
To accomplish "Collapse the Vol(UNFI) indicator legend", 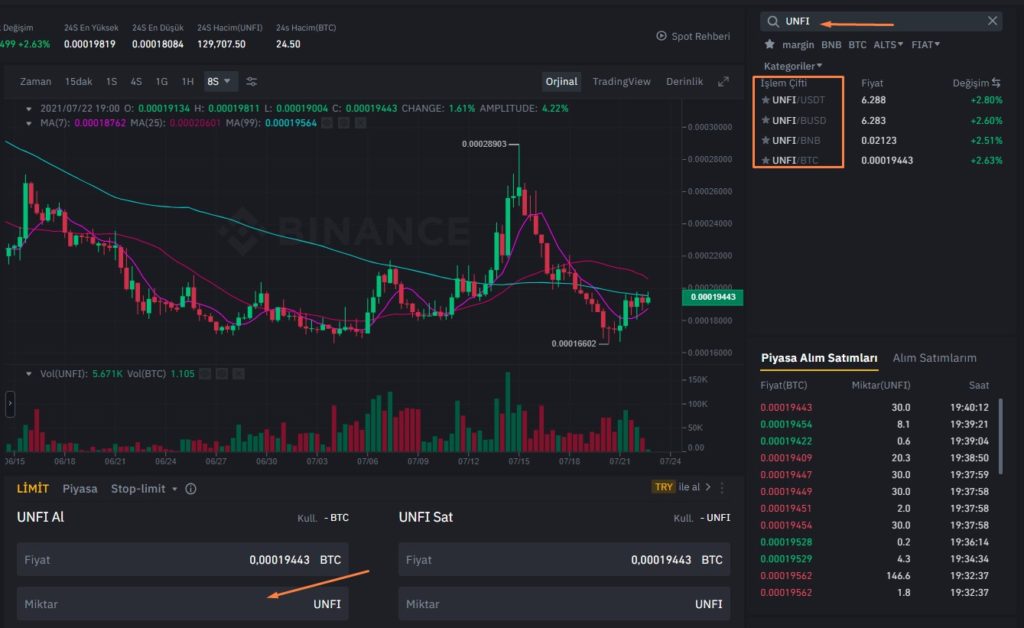I will (29, 374).
